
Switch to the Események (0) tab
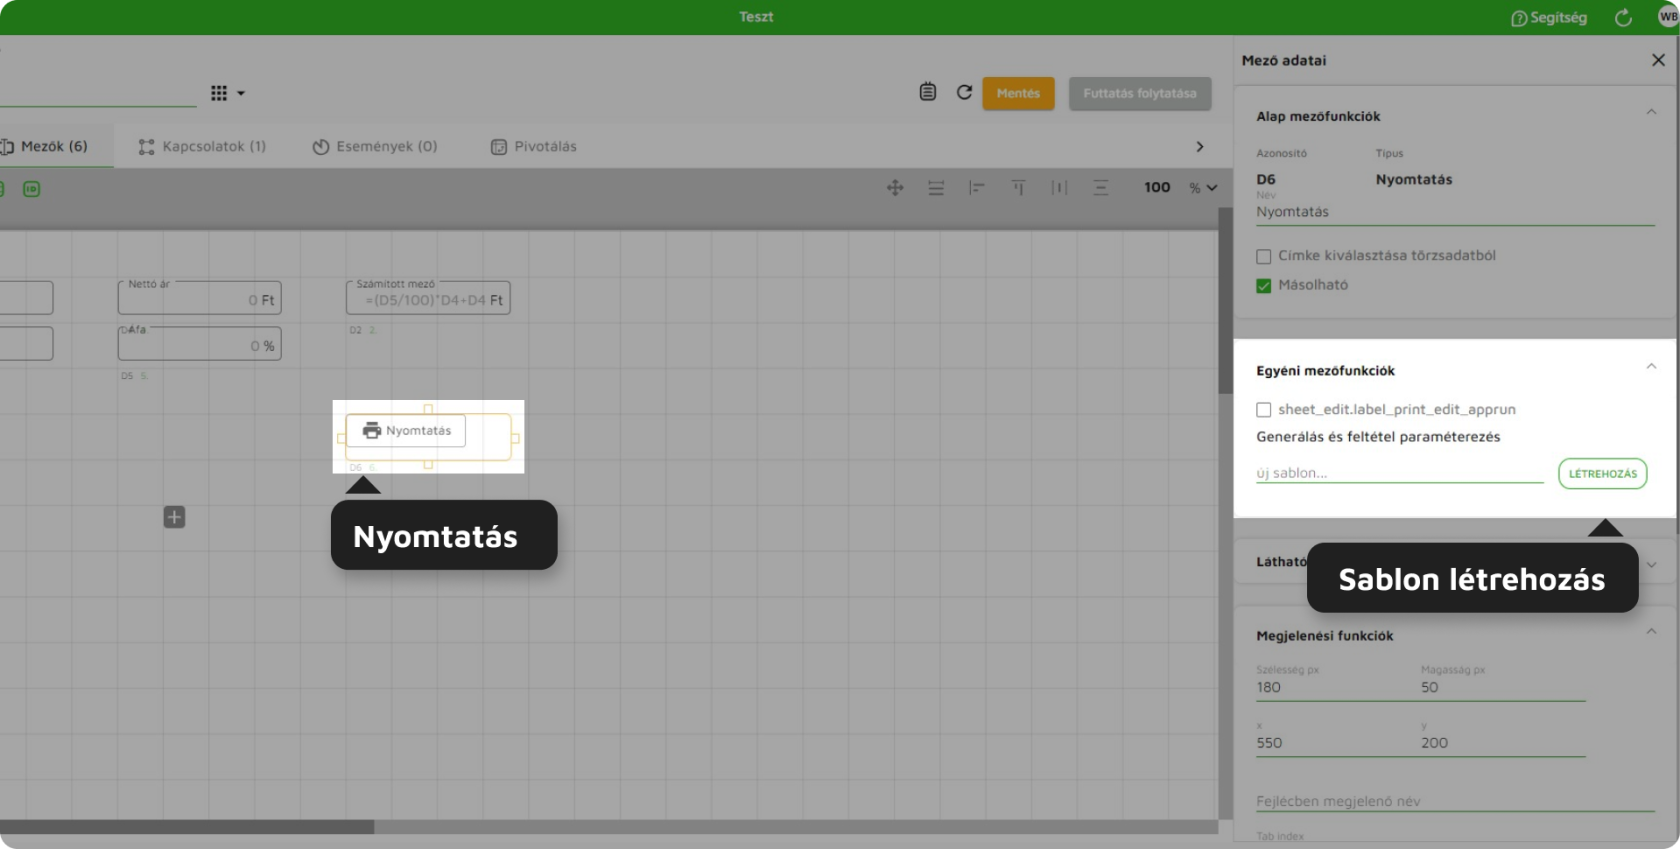[375, 146]
